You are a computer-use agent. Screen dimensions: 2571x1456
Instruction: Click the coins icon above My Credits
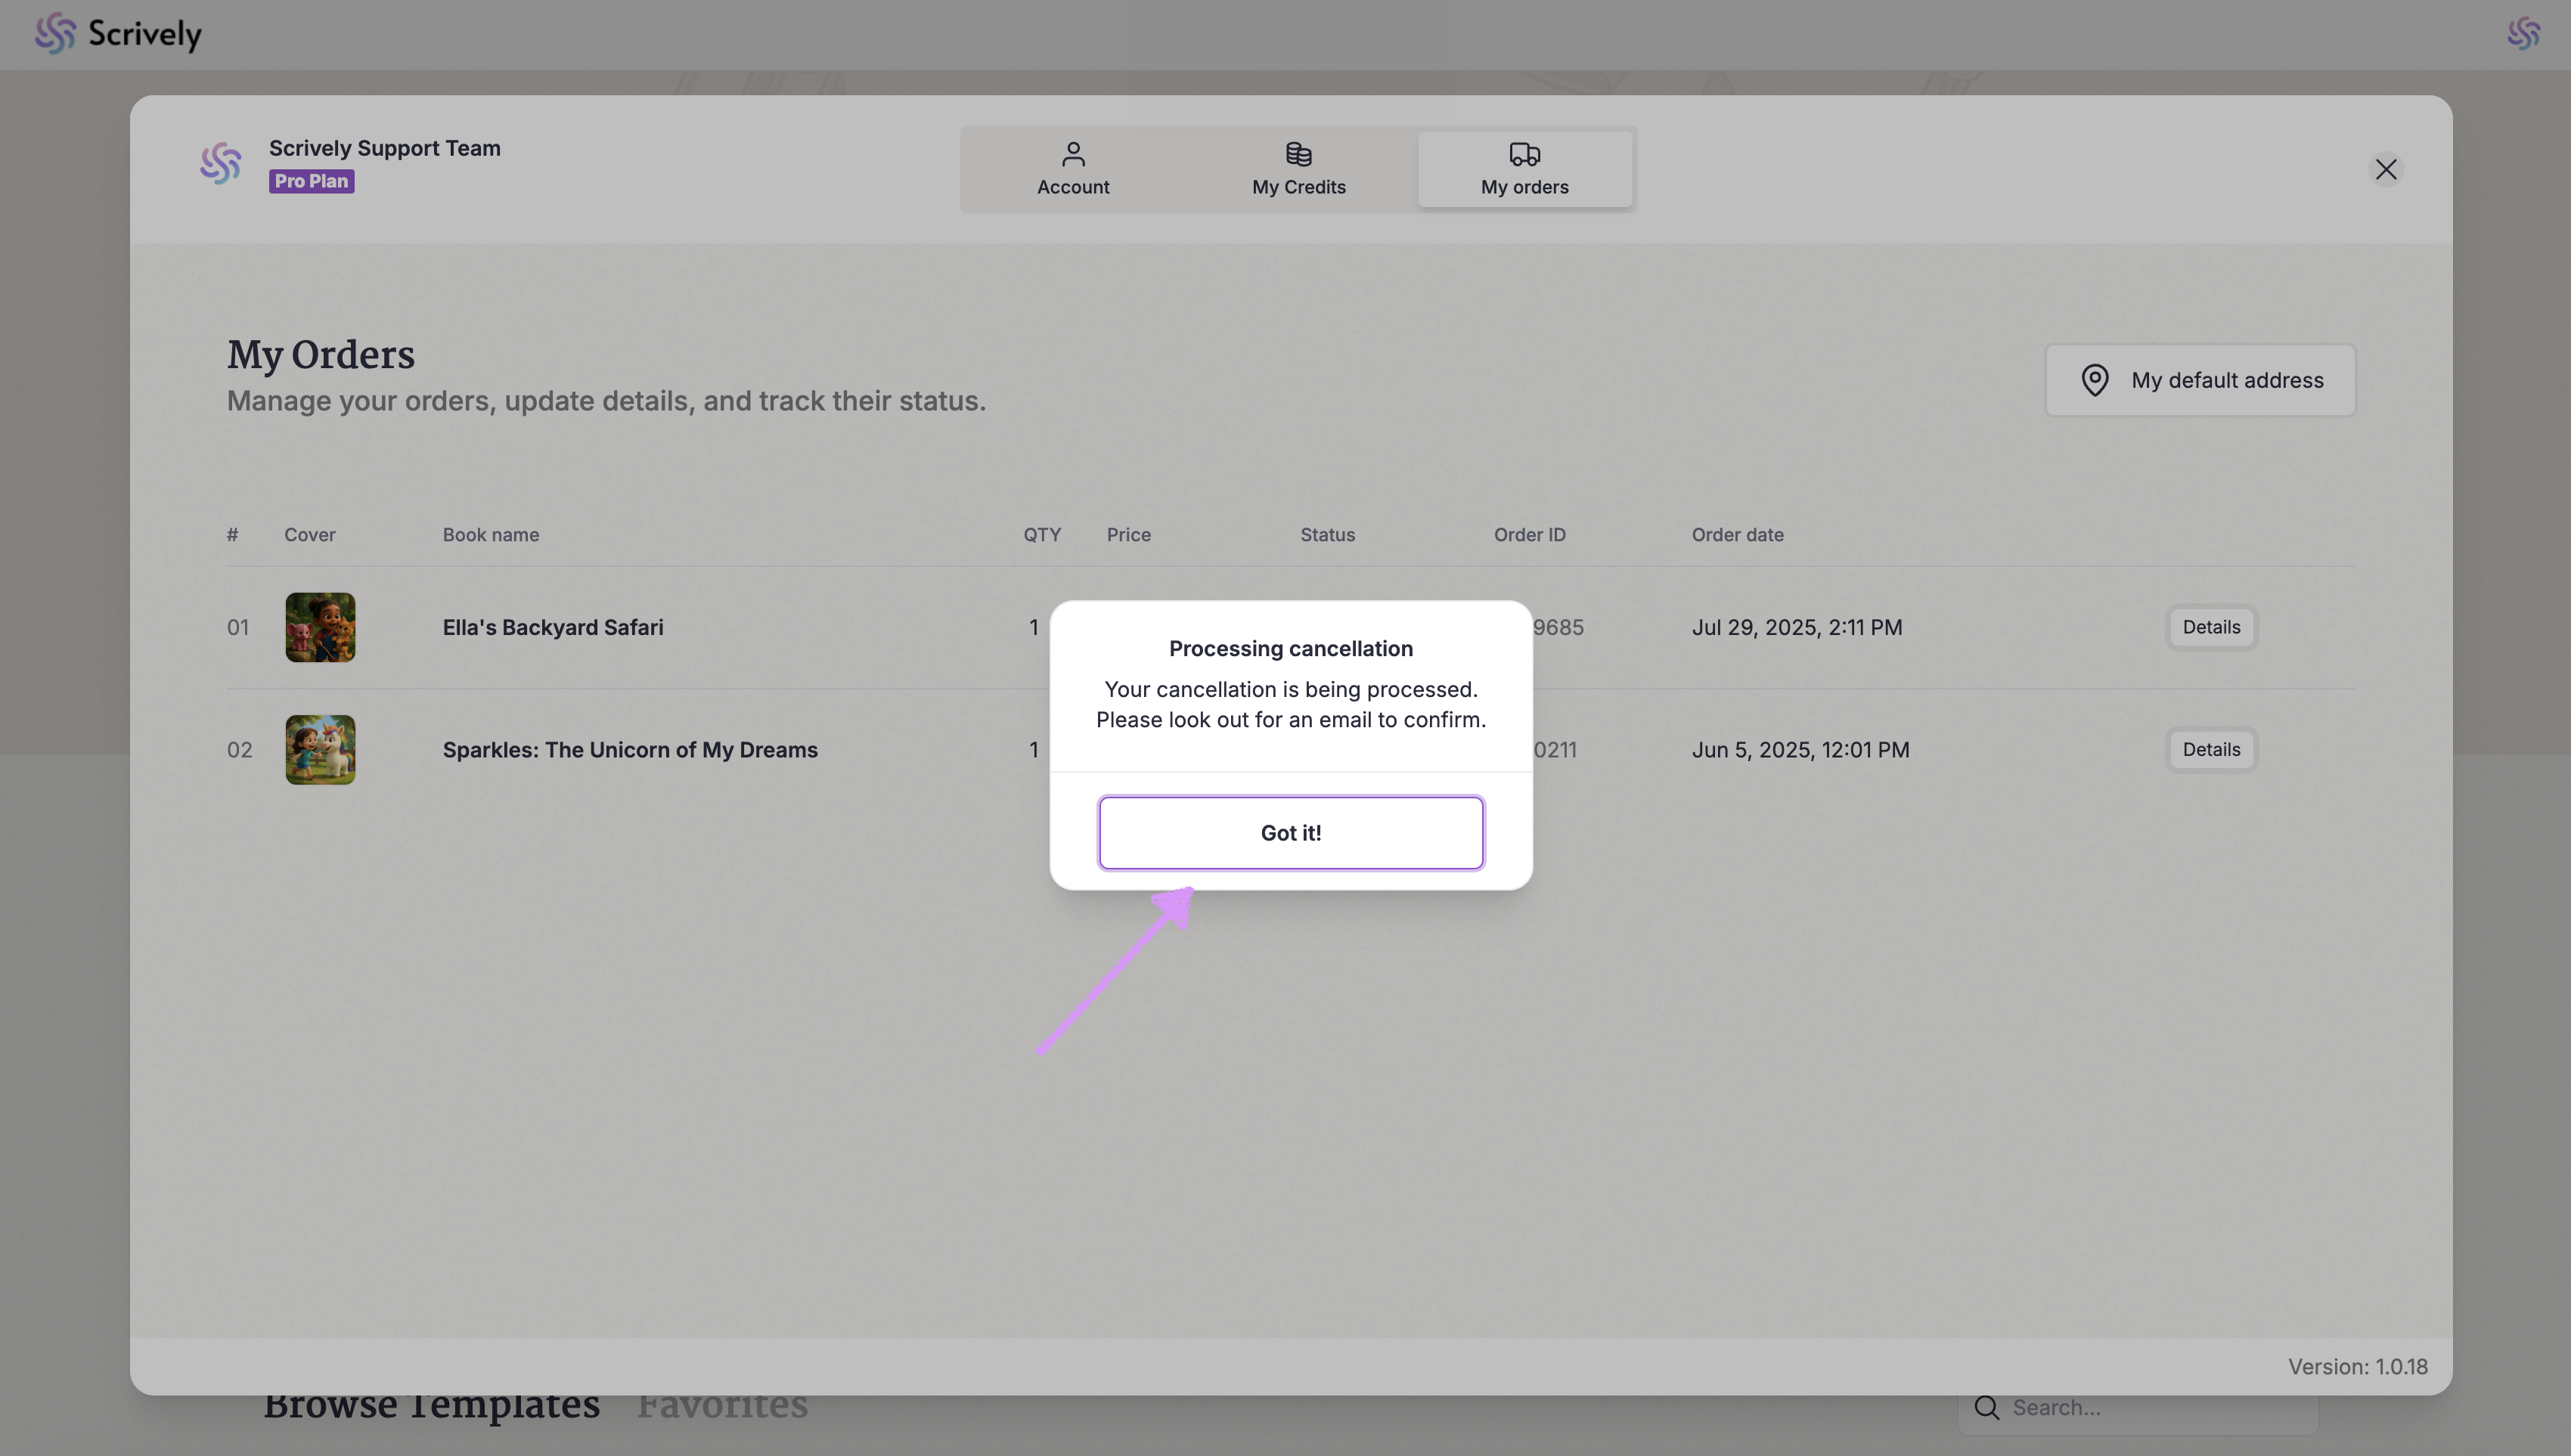(x=1298, y=154)
